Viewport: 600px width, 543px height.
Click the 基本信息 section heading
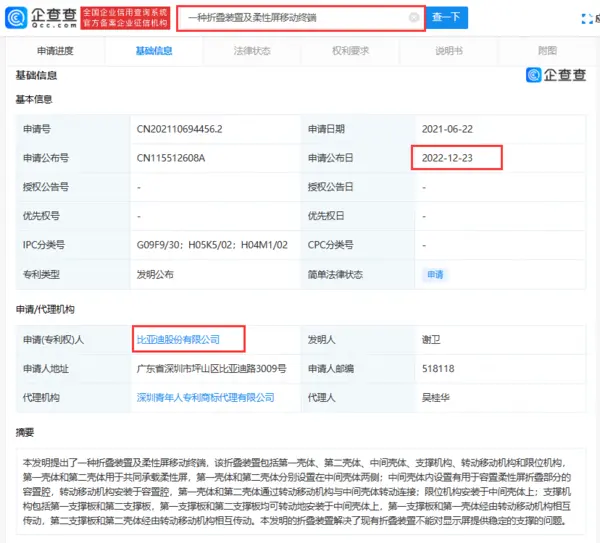[34, 99]
